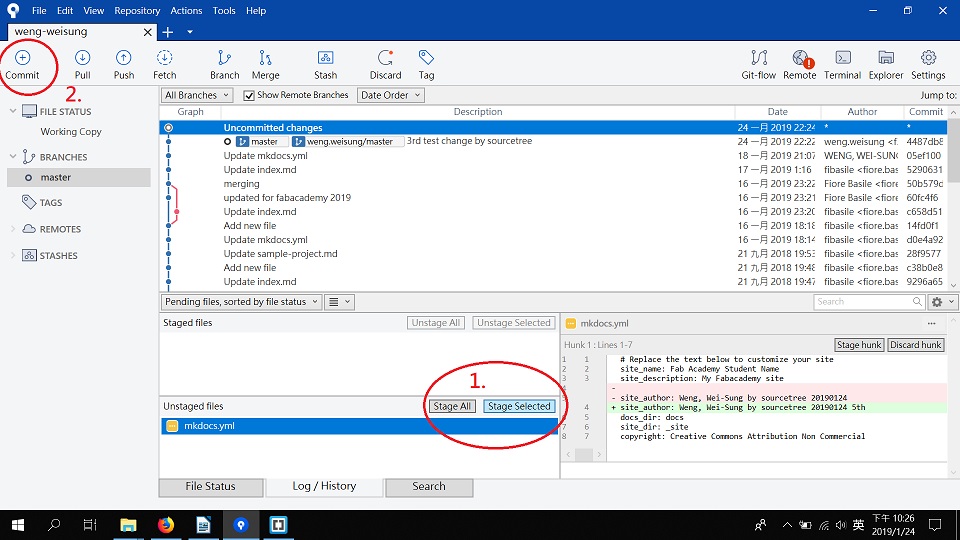Open the File menu
This screenshot has width=960, height=540.
39,10
